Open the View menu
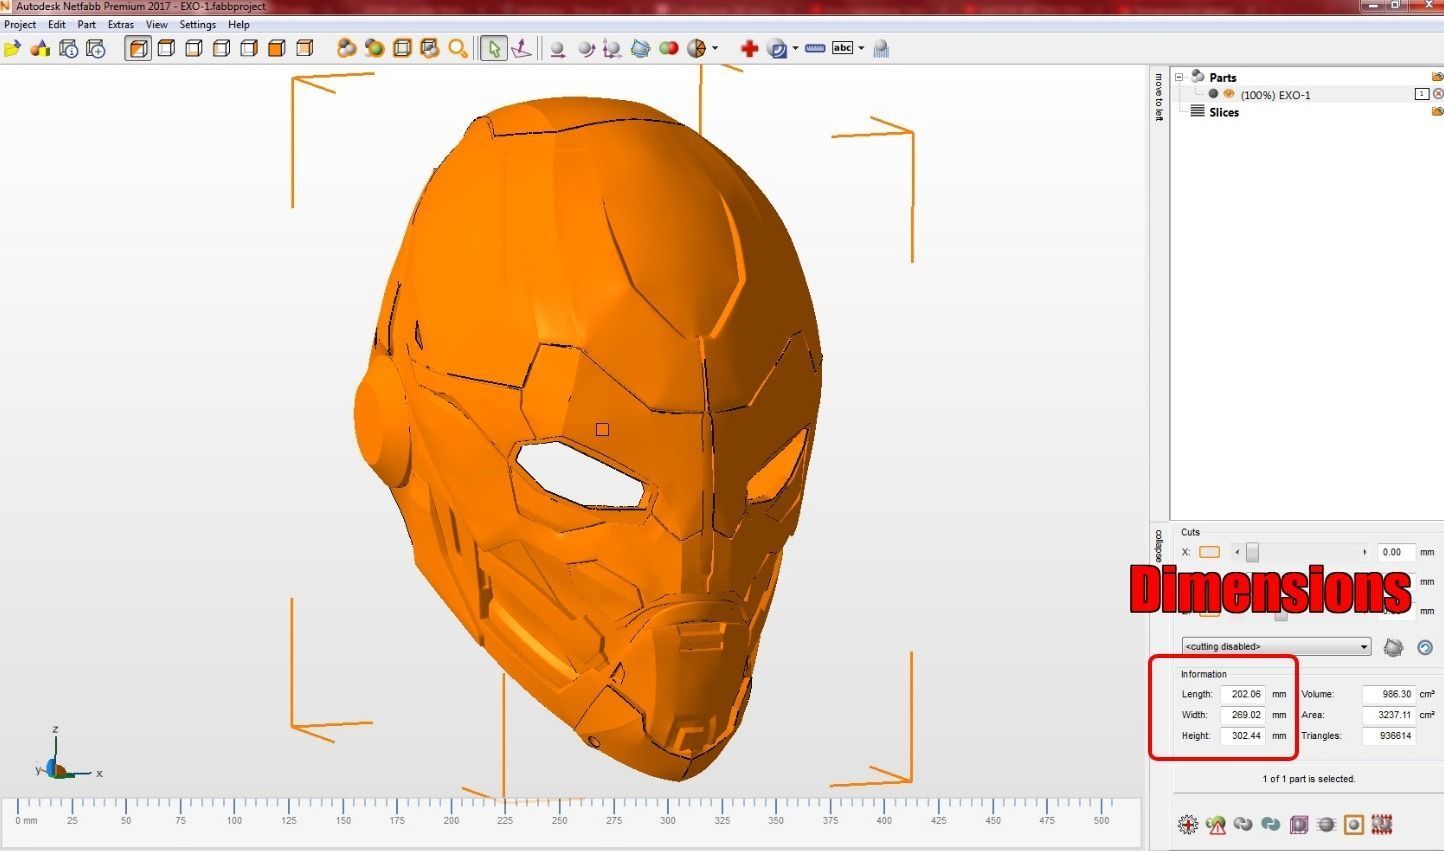 point(157,24)
